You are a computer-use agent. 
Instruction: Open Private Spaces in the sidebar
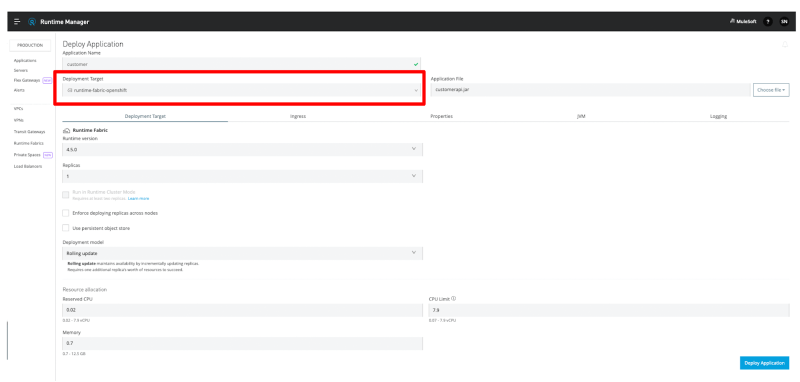click(28, 155)
